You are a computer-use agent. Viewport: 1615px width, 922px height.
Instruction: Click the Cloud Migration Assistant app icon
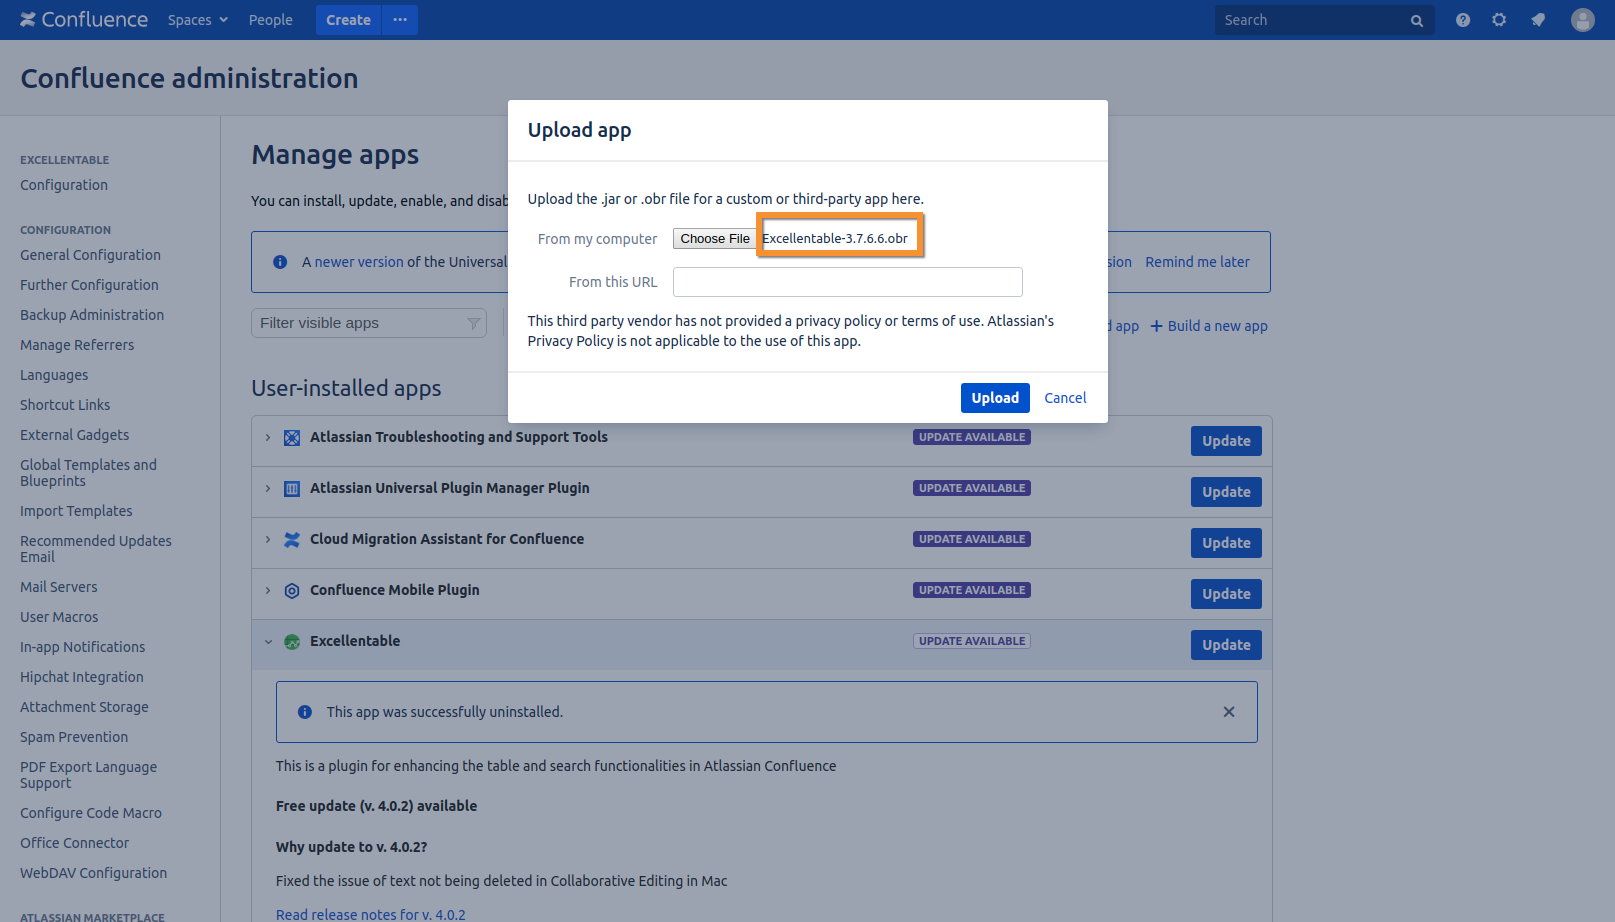292,540
